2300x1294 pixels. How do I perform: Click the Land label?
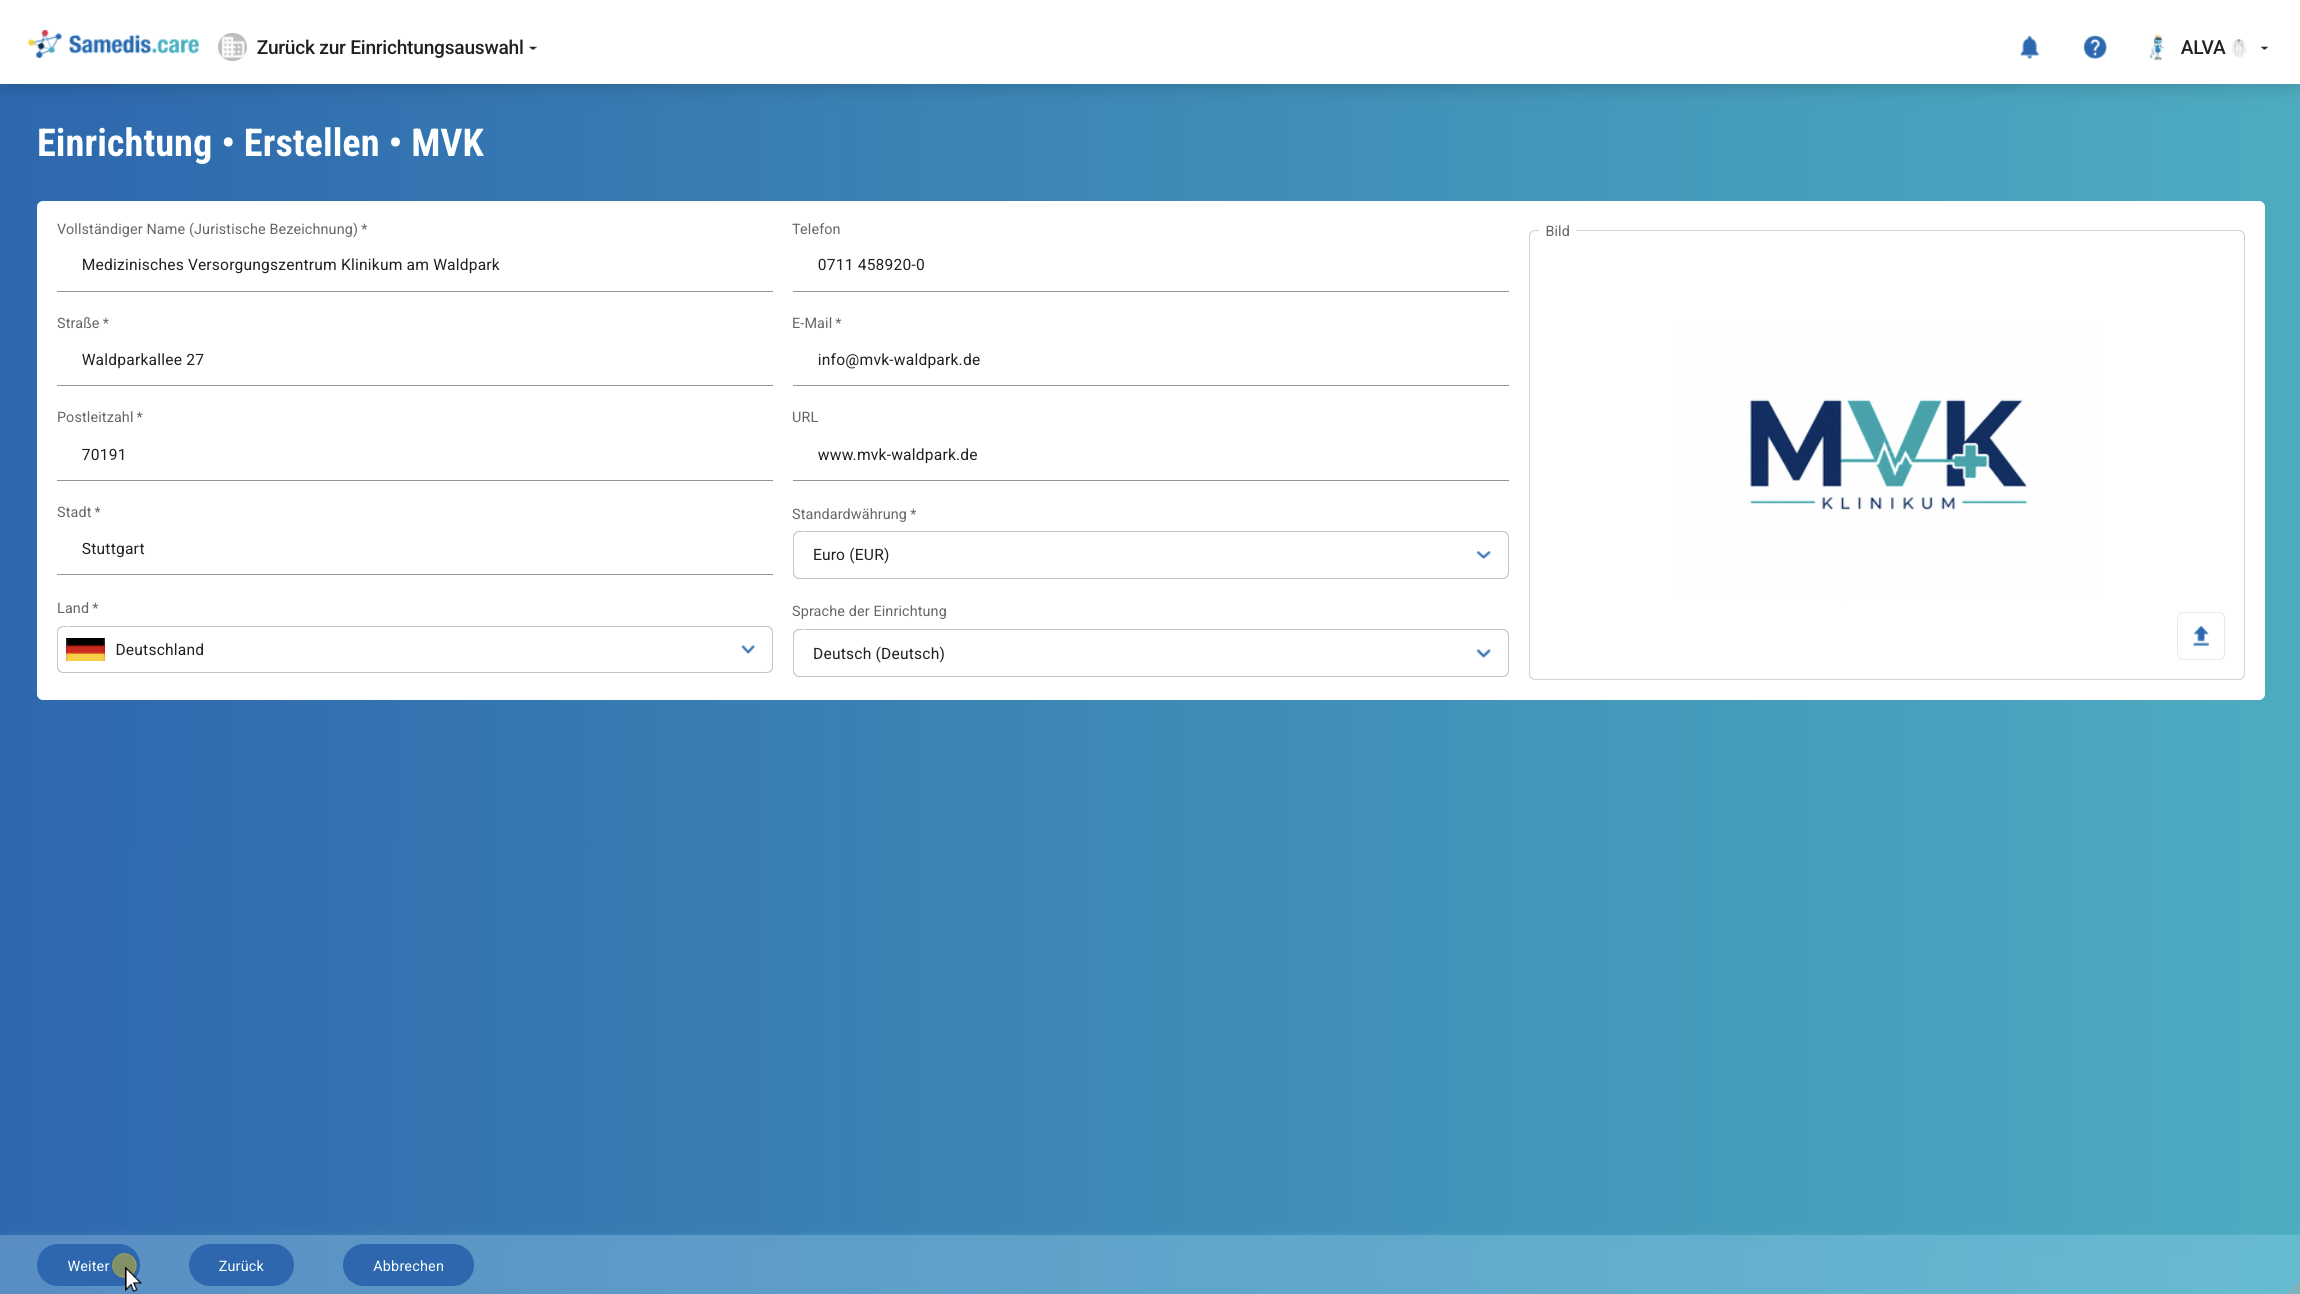tap(77, 608)
